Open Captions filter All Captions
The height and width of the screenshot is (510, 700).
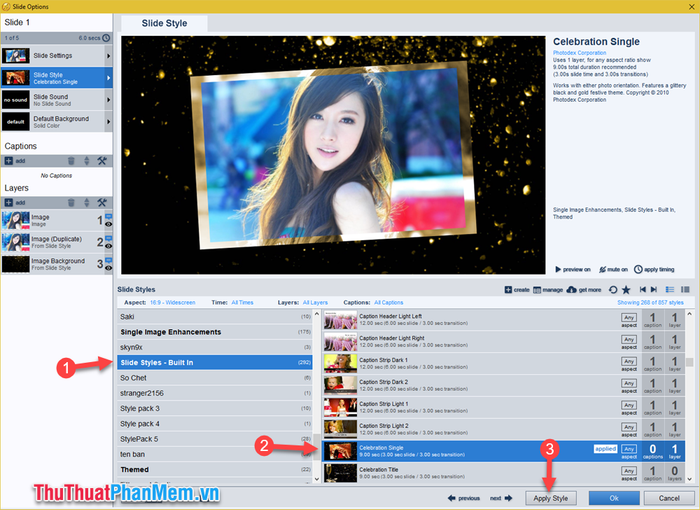coord(388,302)
